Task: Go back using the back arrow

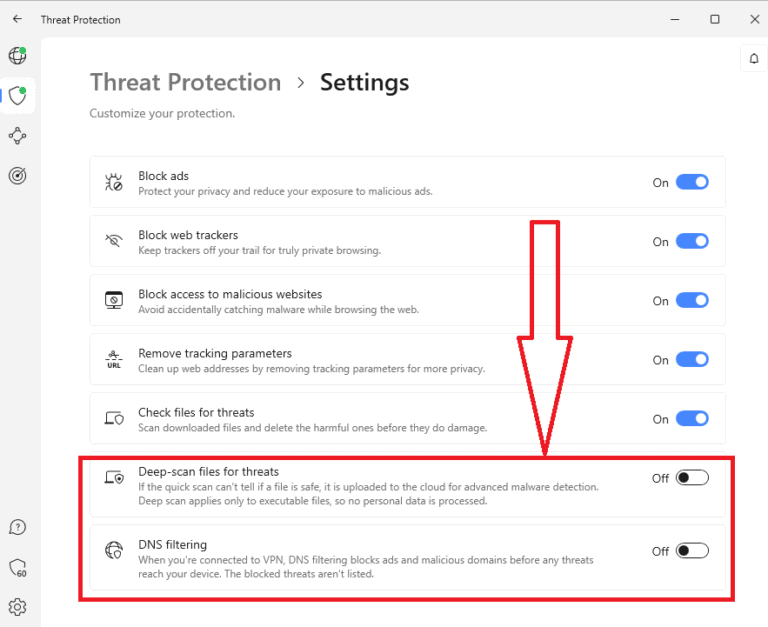Action: point(17,19)
